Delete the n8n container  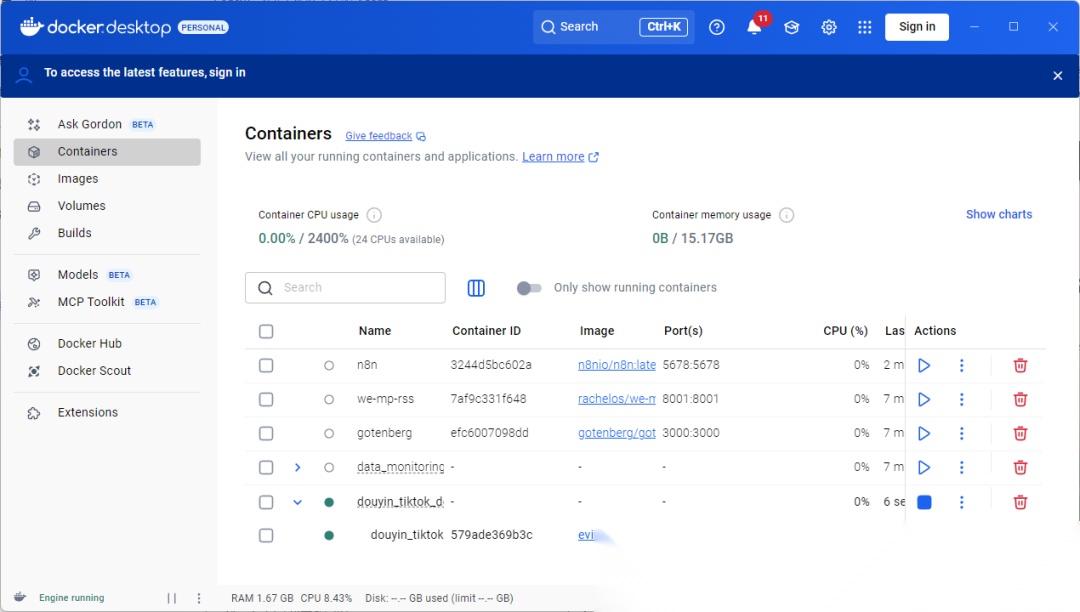pyautogui.click(x=1020, y=366)
